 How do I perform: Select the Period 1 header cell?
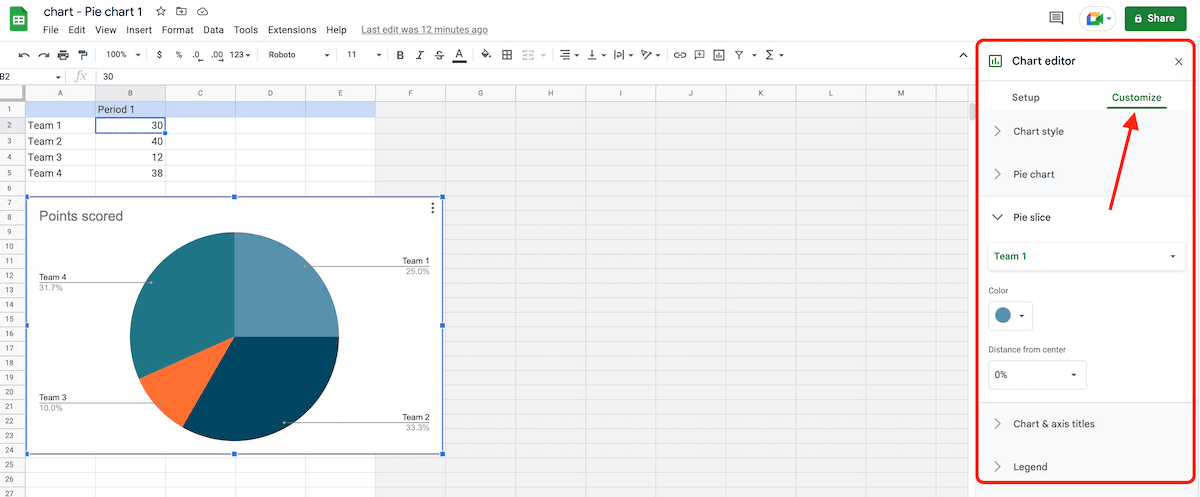point(130,109)
